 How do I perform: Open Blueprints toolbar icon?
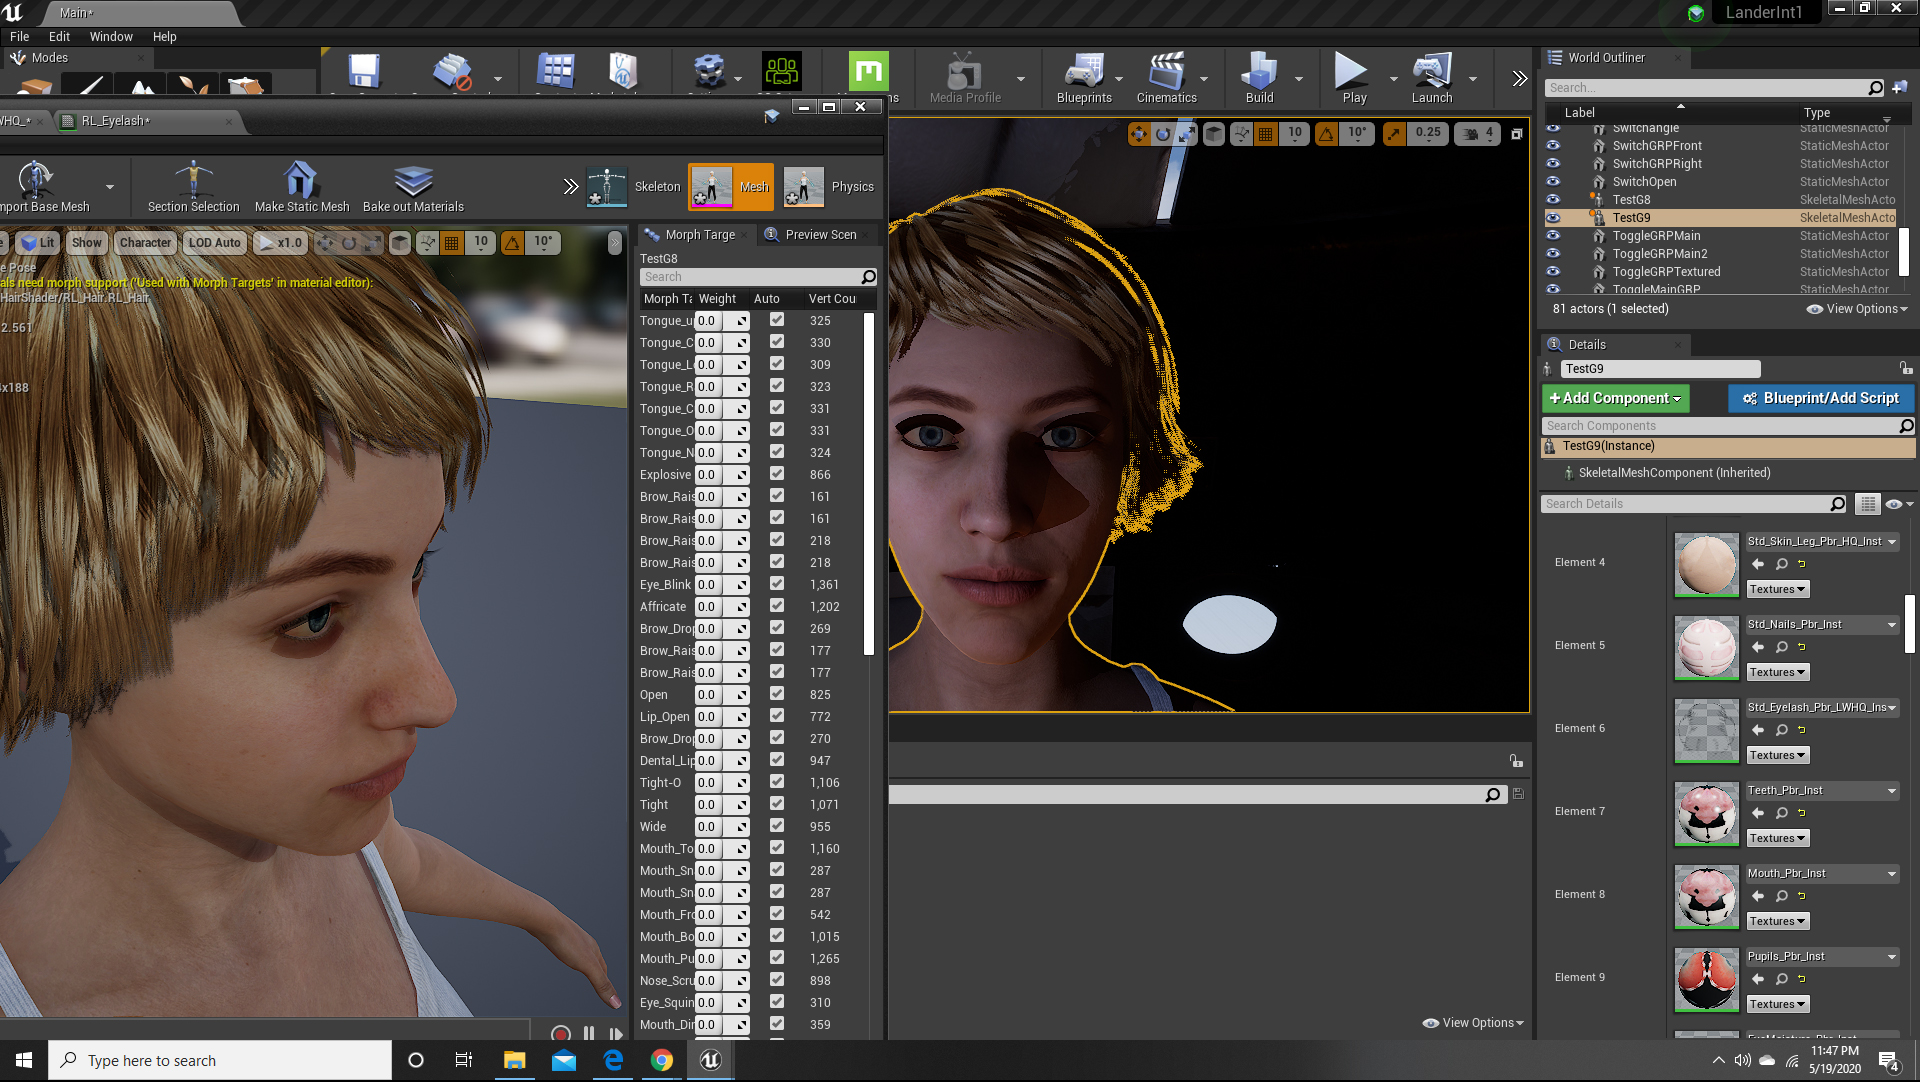coord(1084,78)
